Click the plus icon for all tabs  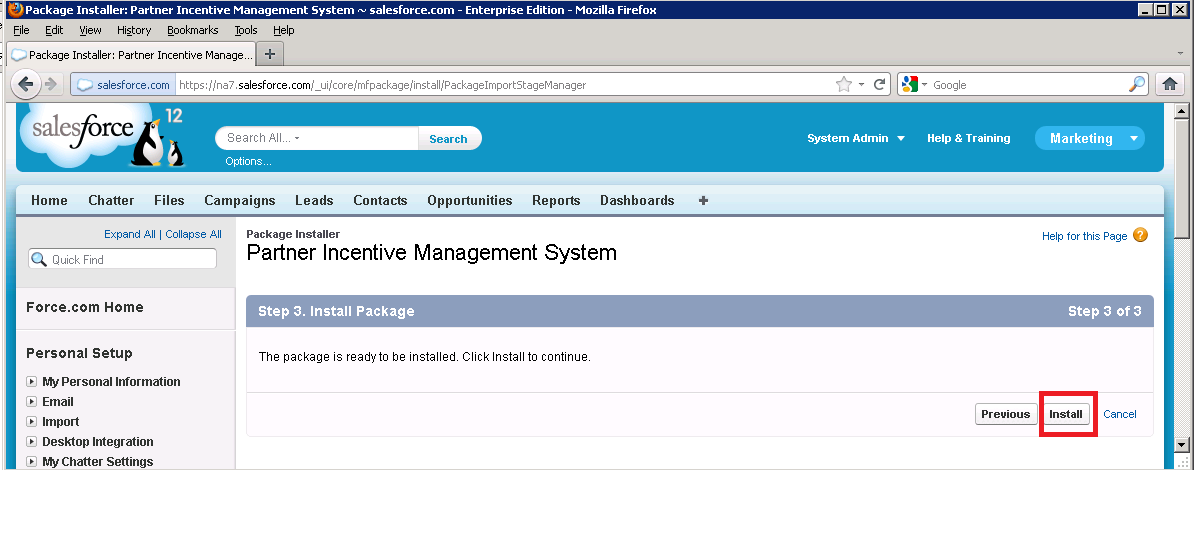703,200
